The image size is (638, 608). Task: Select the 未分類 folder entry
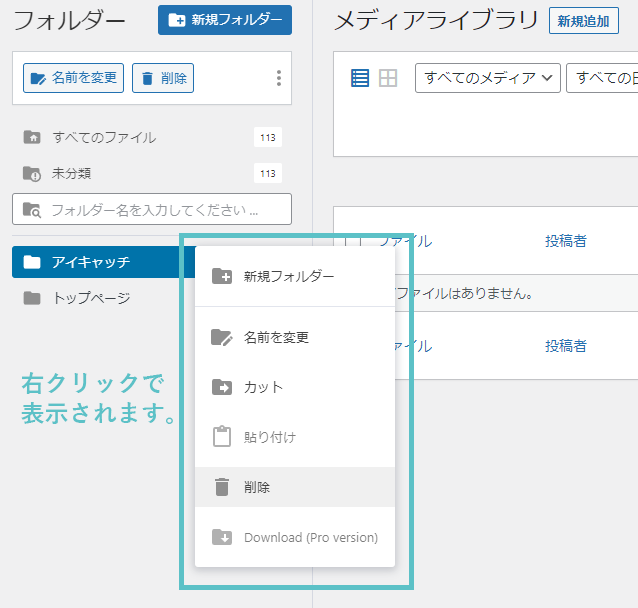(72, 173)
